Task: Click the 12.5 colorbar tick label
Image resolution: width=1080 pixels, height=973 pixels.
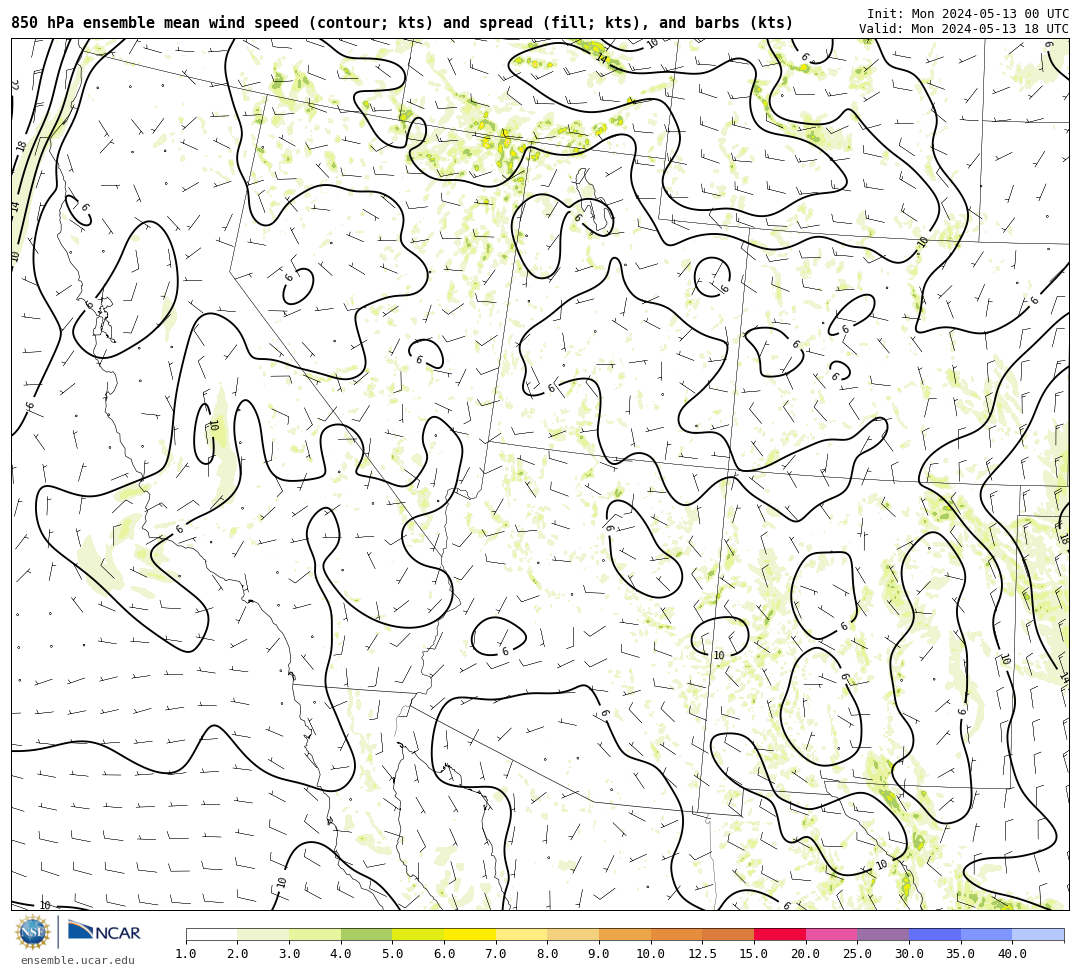Action: tap(703, 954)
